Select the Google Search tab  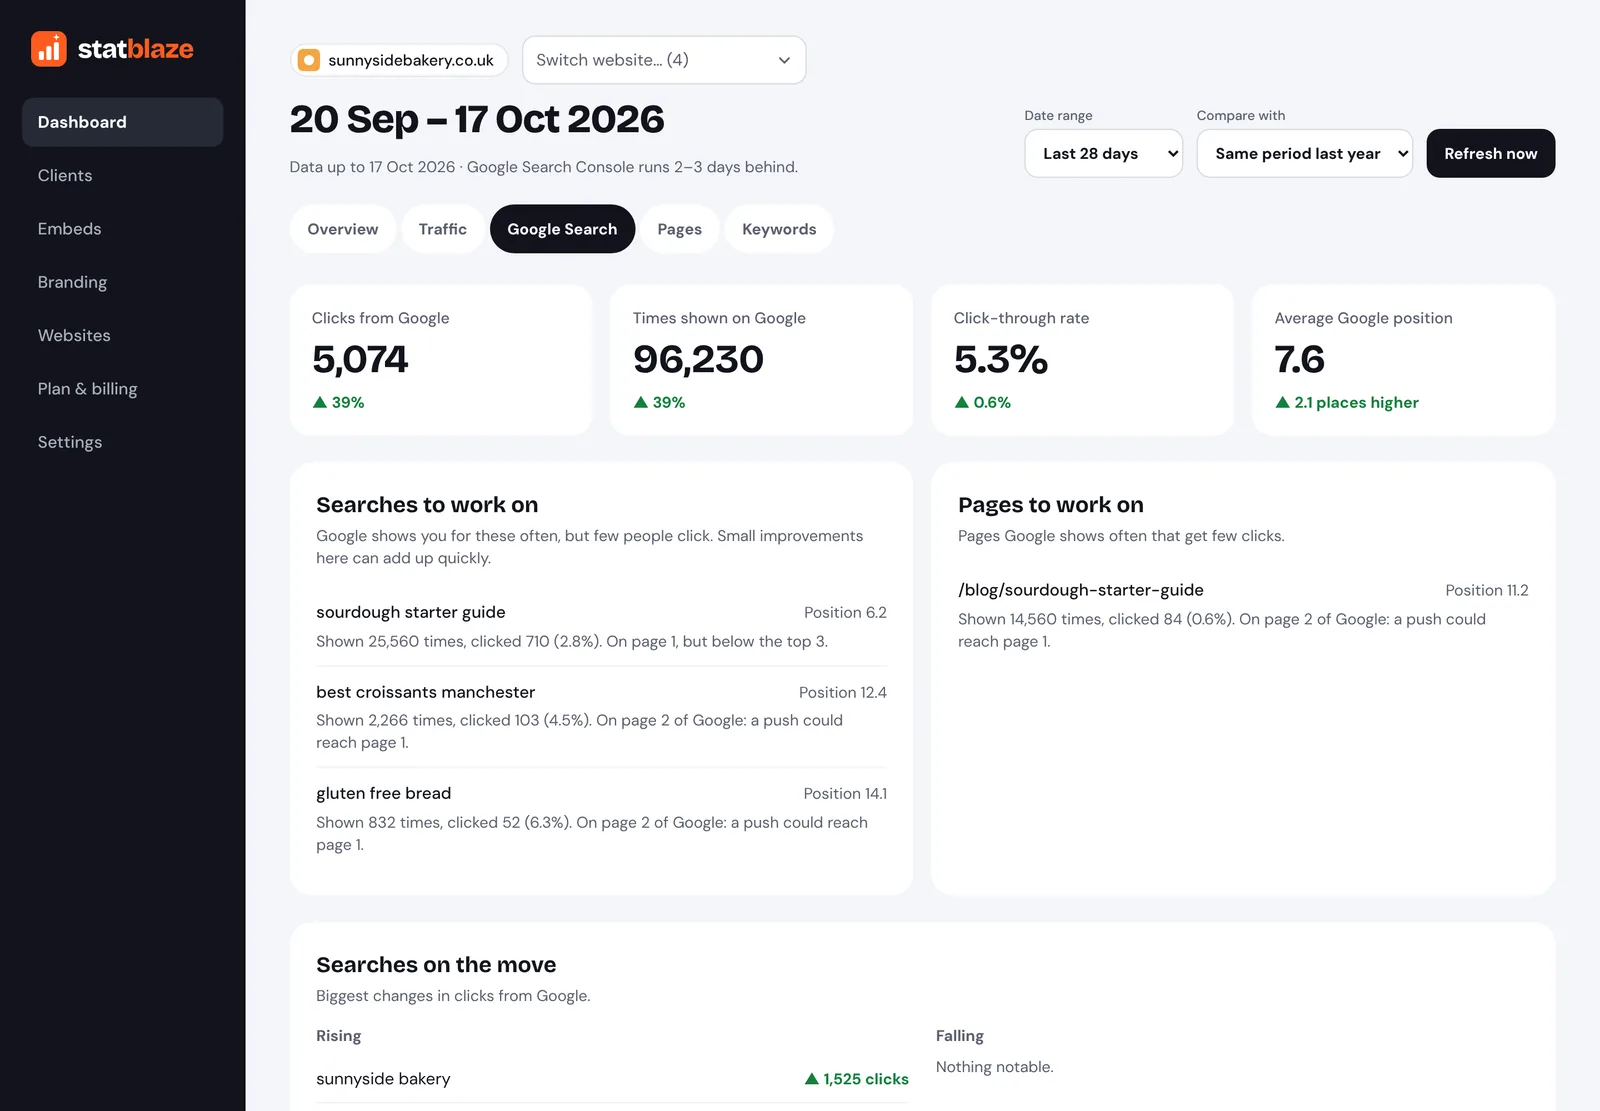[562, 229]
